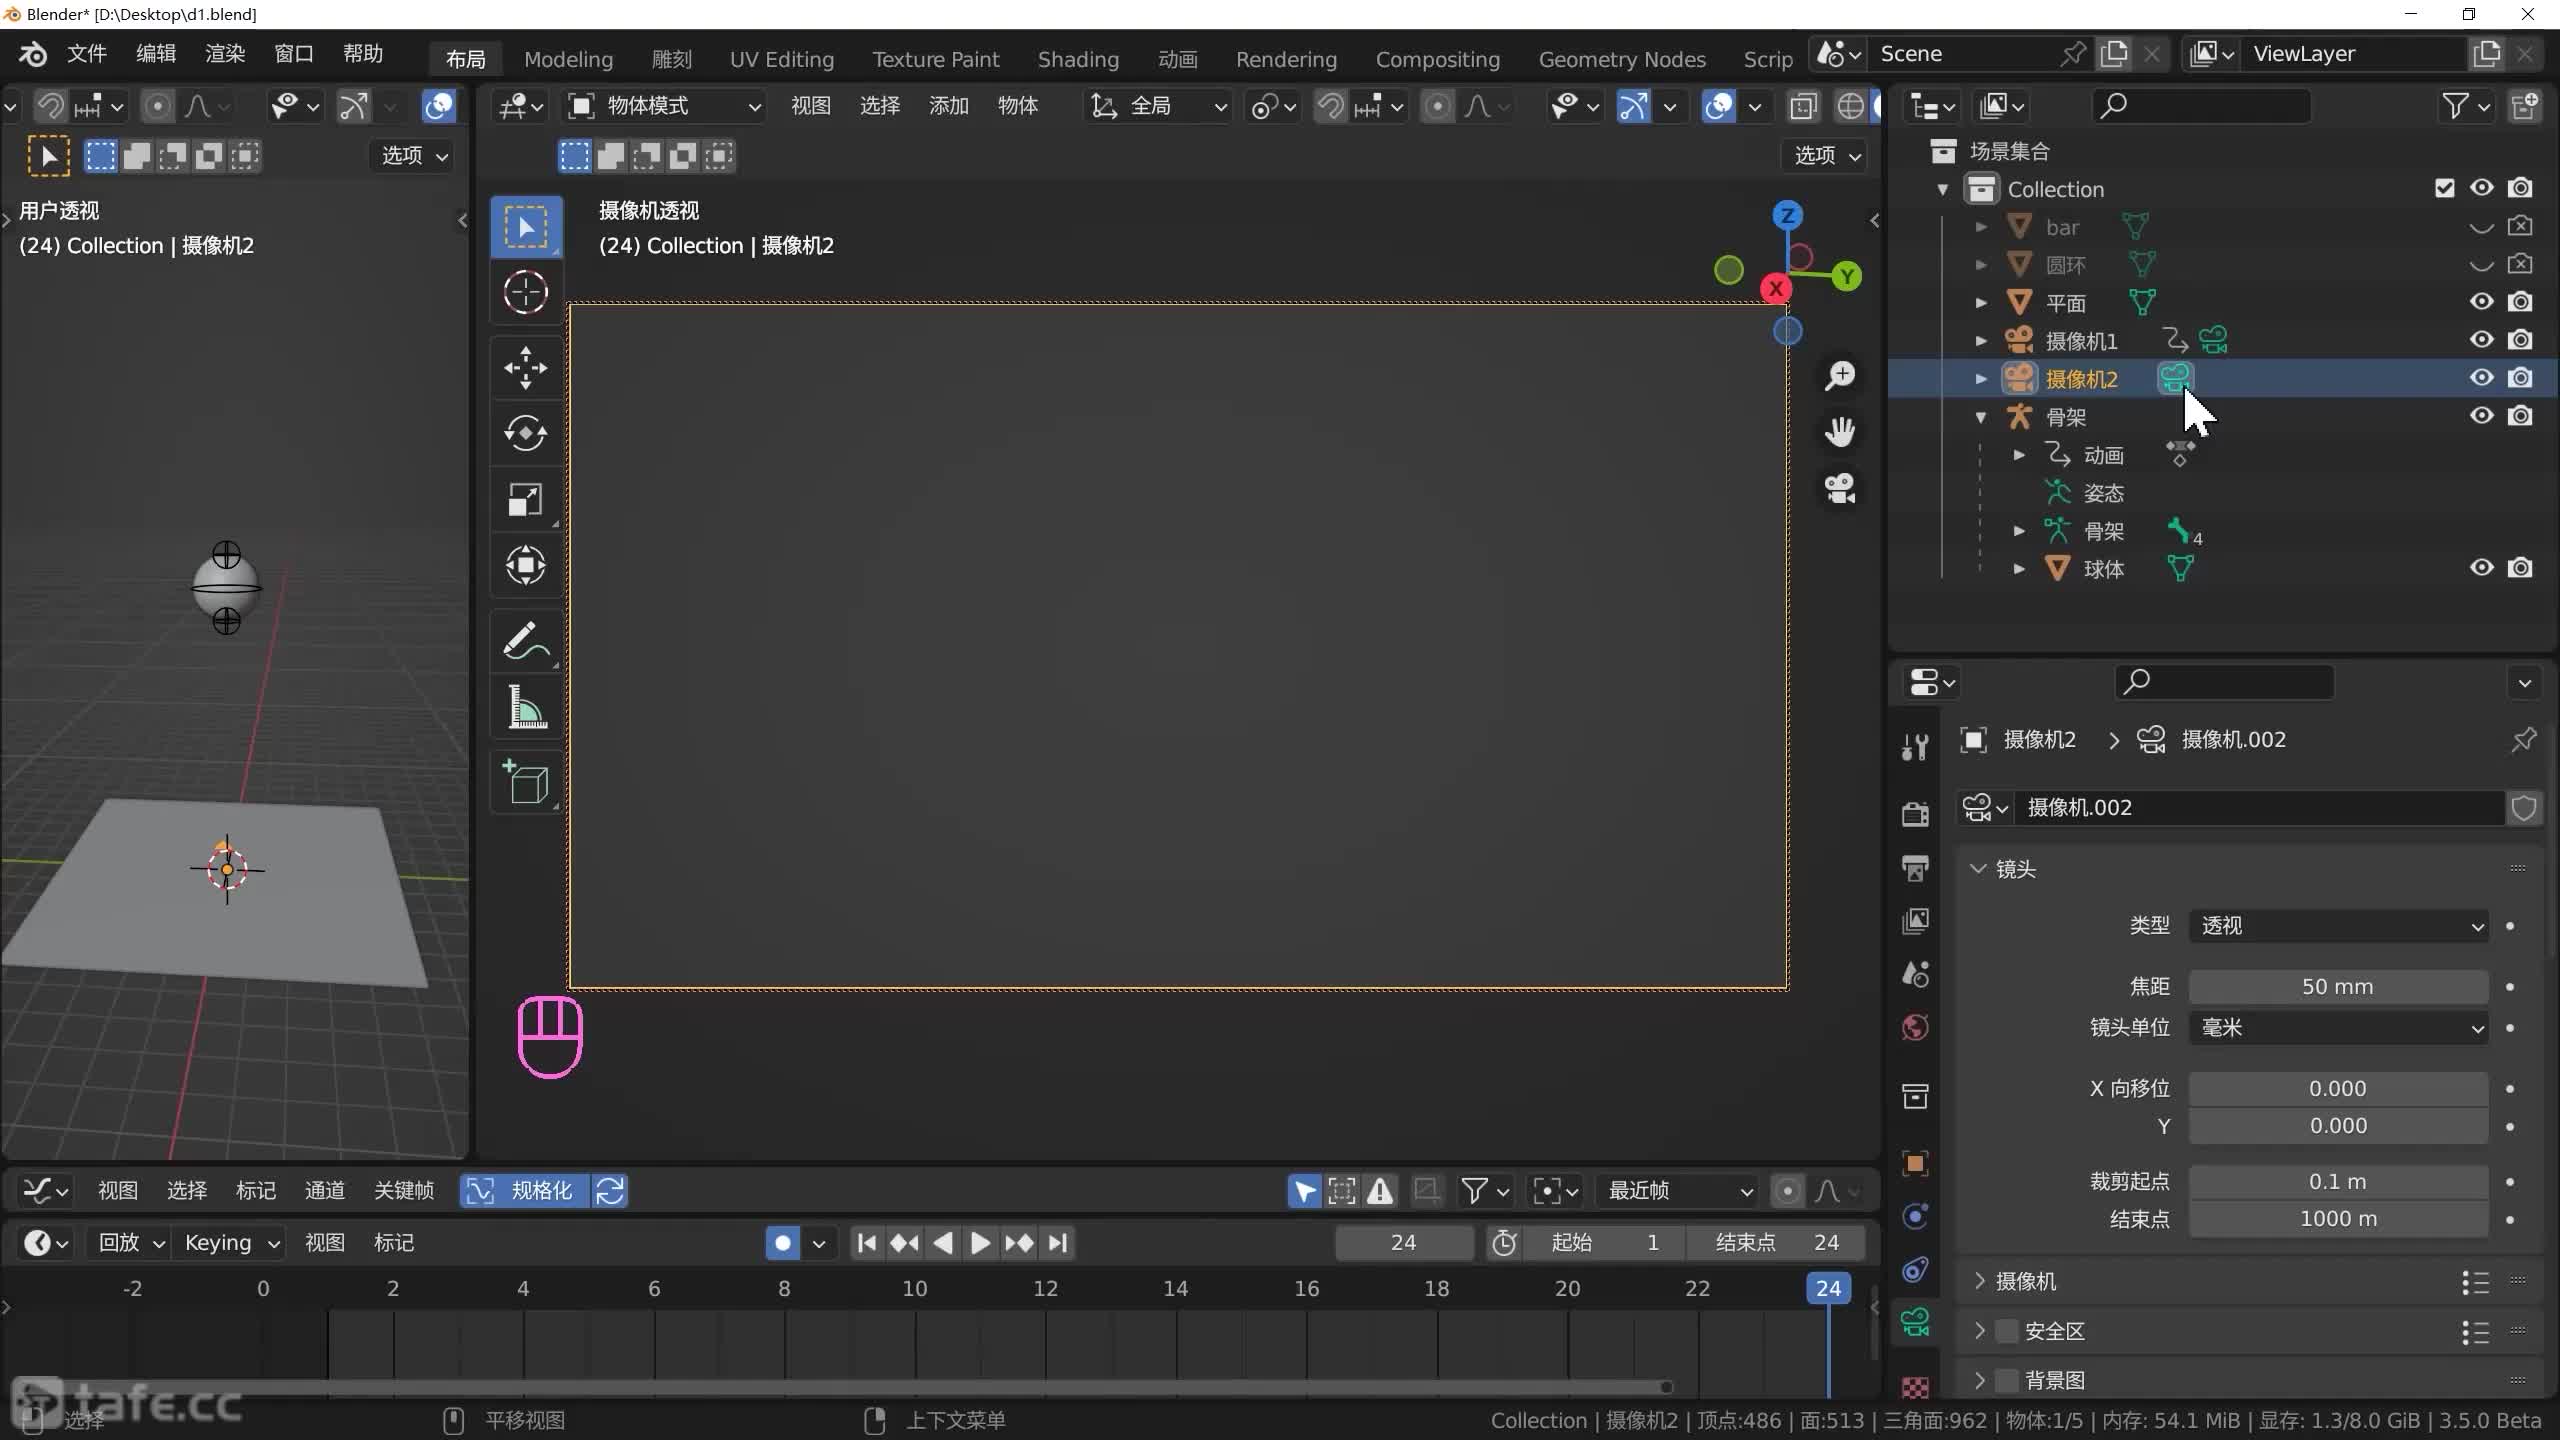Open the Tool properties tab
This screenshot has width=2560, height=1440.
point(1915,746)
